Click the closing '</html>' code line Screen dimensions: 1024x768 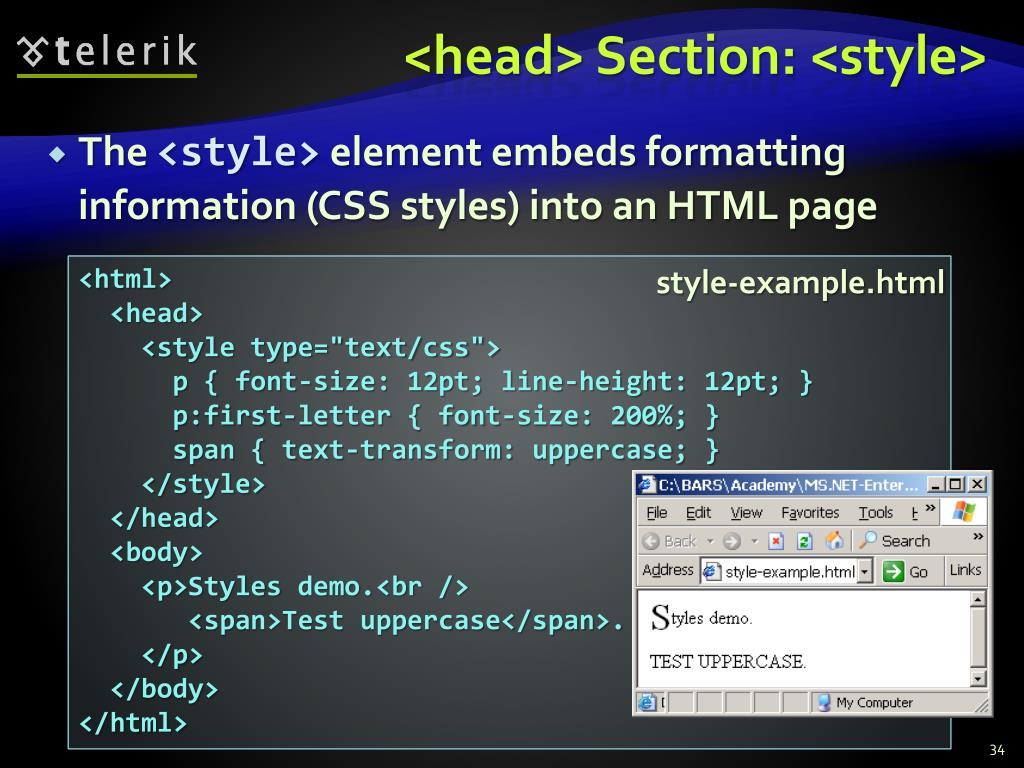[133, 723]
